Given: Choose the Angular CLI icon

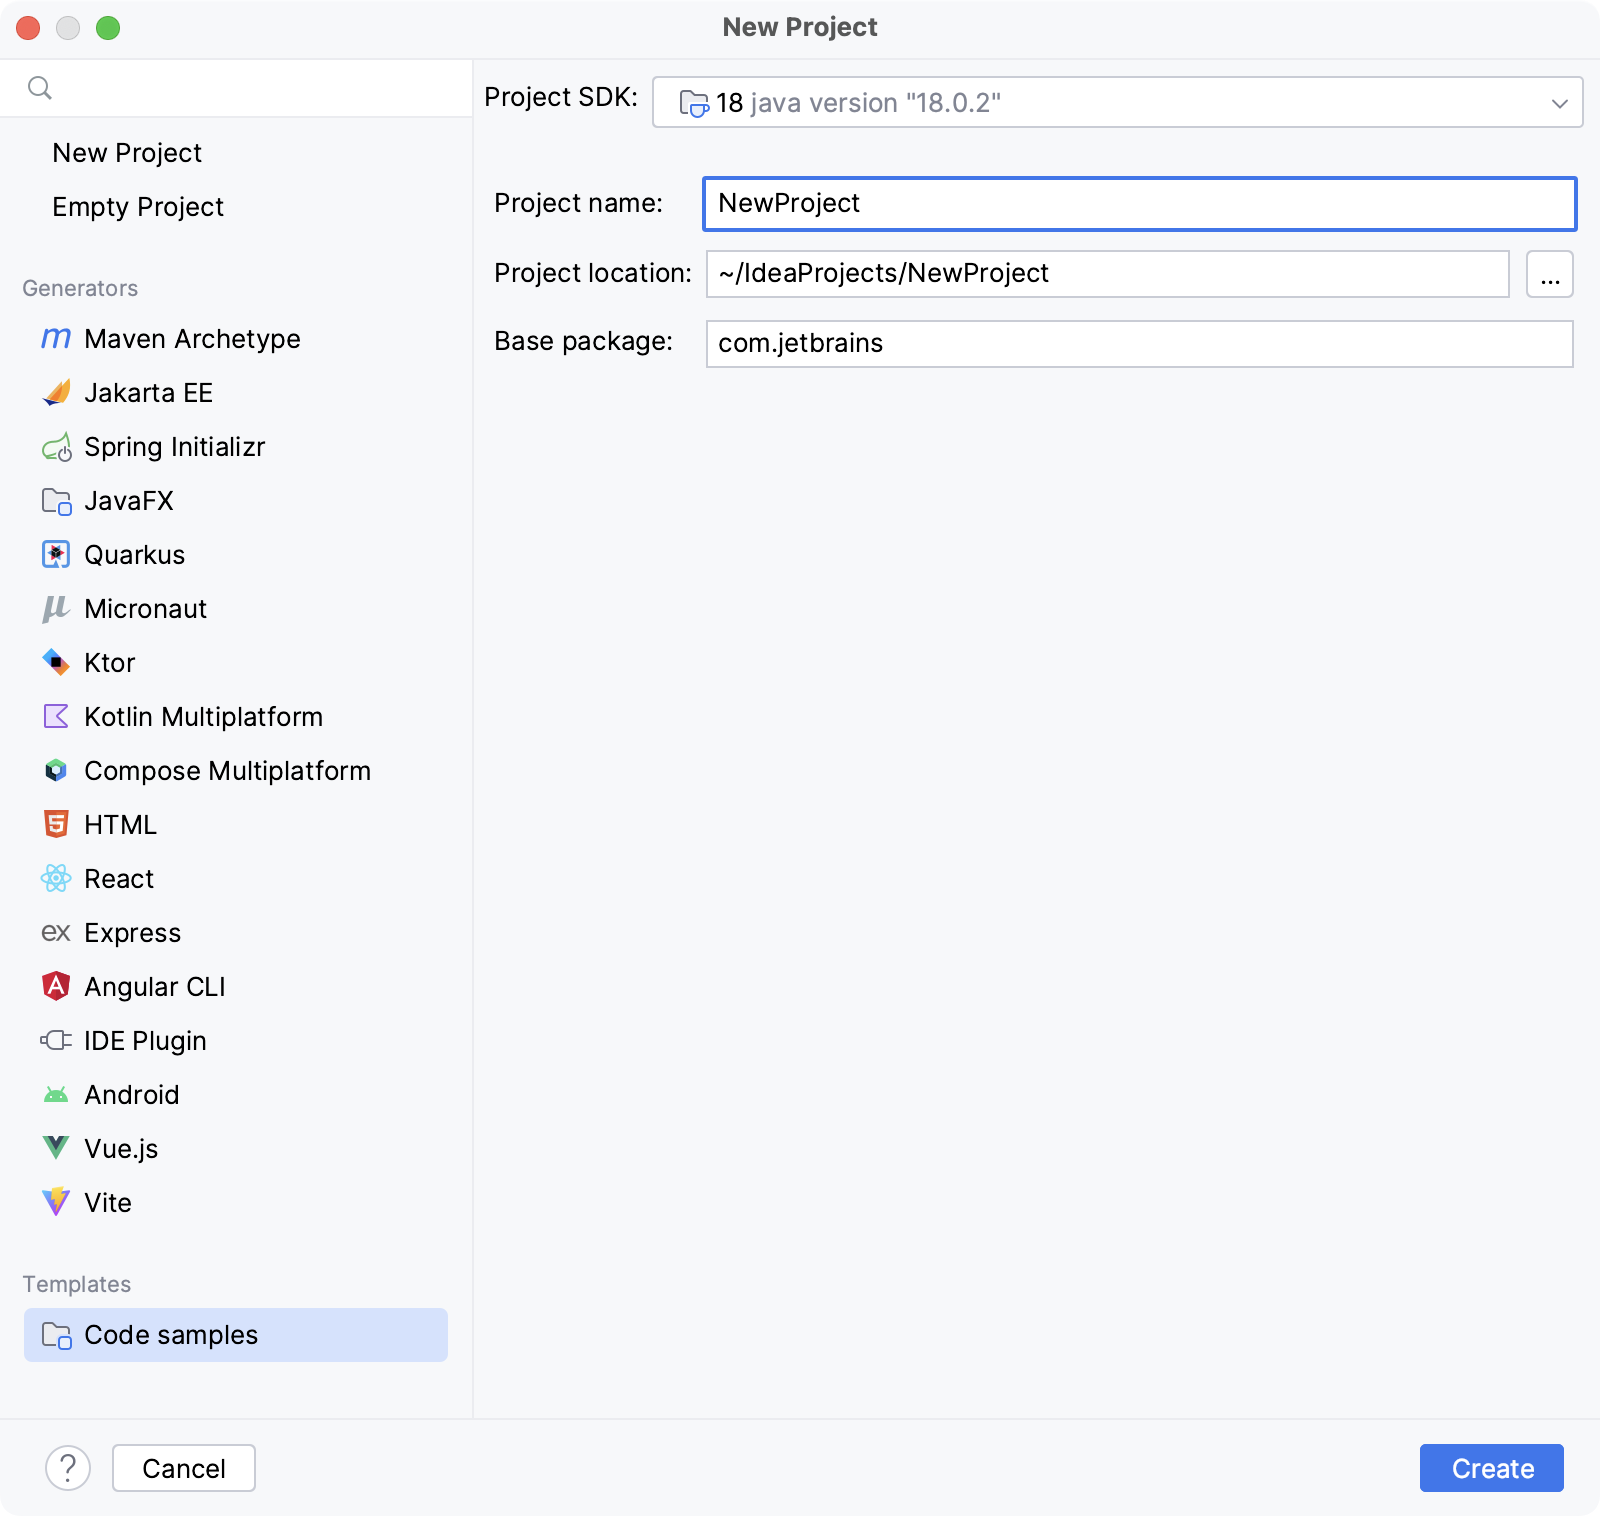Looking at the screenshot, I should pyautogui.click(x=56, y=986).
